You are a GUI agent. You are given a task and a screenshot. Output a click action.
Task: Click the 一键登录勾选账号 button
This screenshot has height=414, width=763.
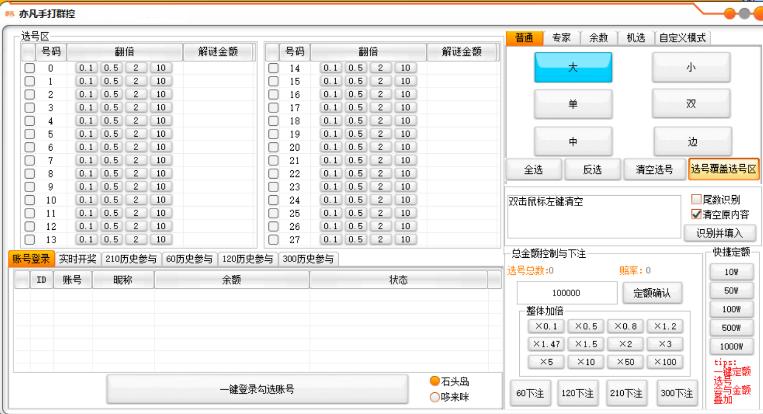tap(257, 389)
